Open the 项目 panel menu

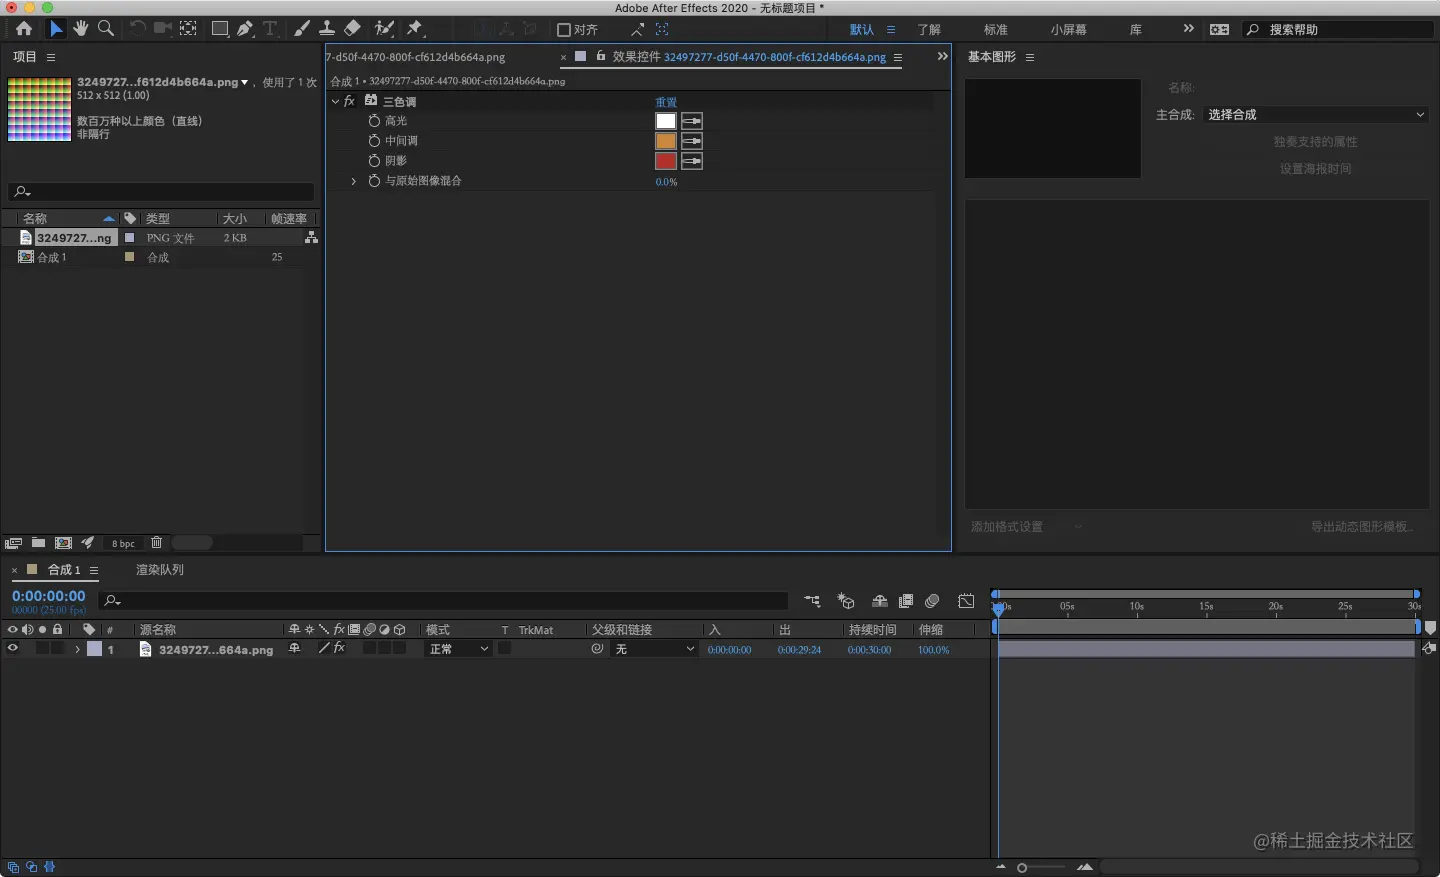[x=51, y=57]
